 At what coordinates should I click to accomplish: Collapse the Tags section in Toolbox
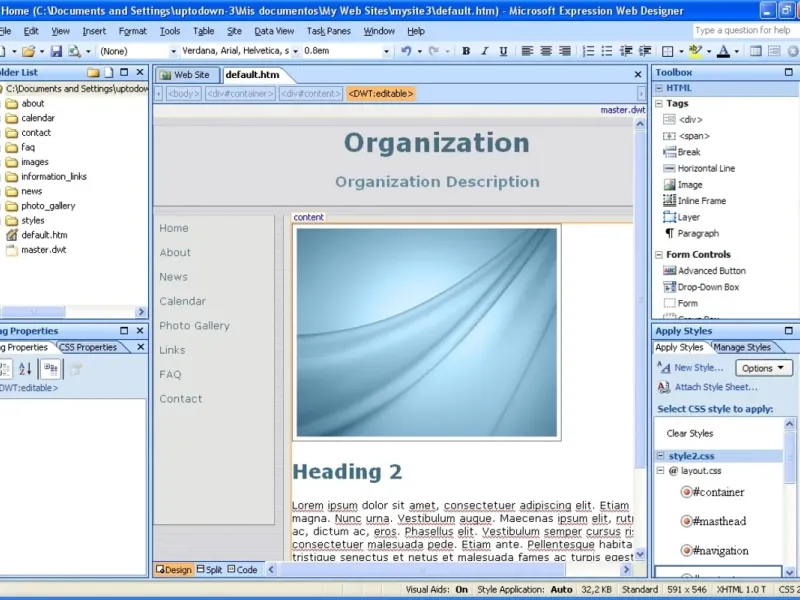pyautogui.click(x=659, y=104)
